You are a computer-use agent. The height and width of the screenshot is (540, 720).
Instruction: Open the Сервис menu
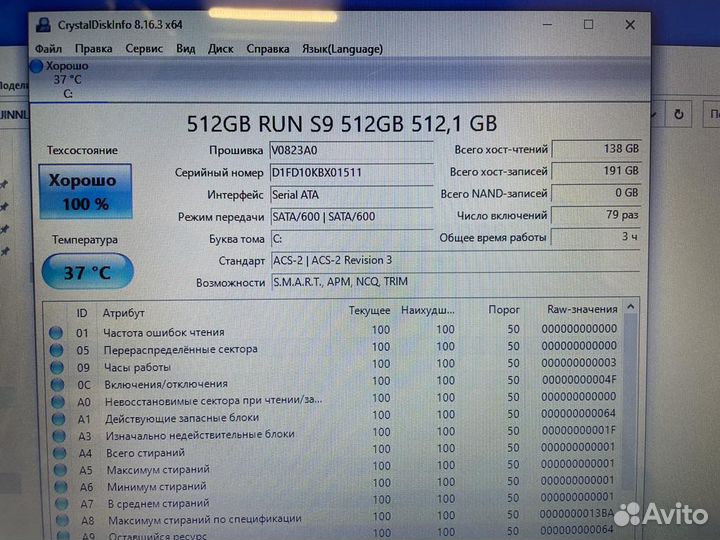click(144, 49)
